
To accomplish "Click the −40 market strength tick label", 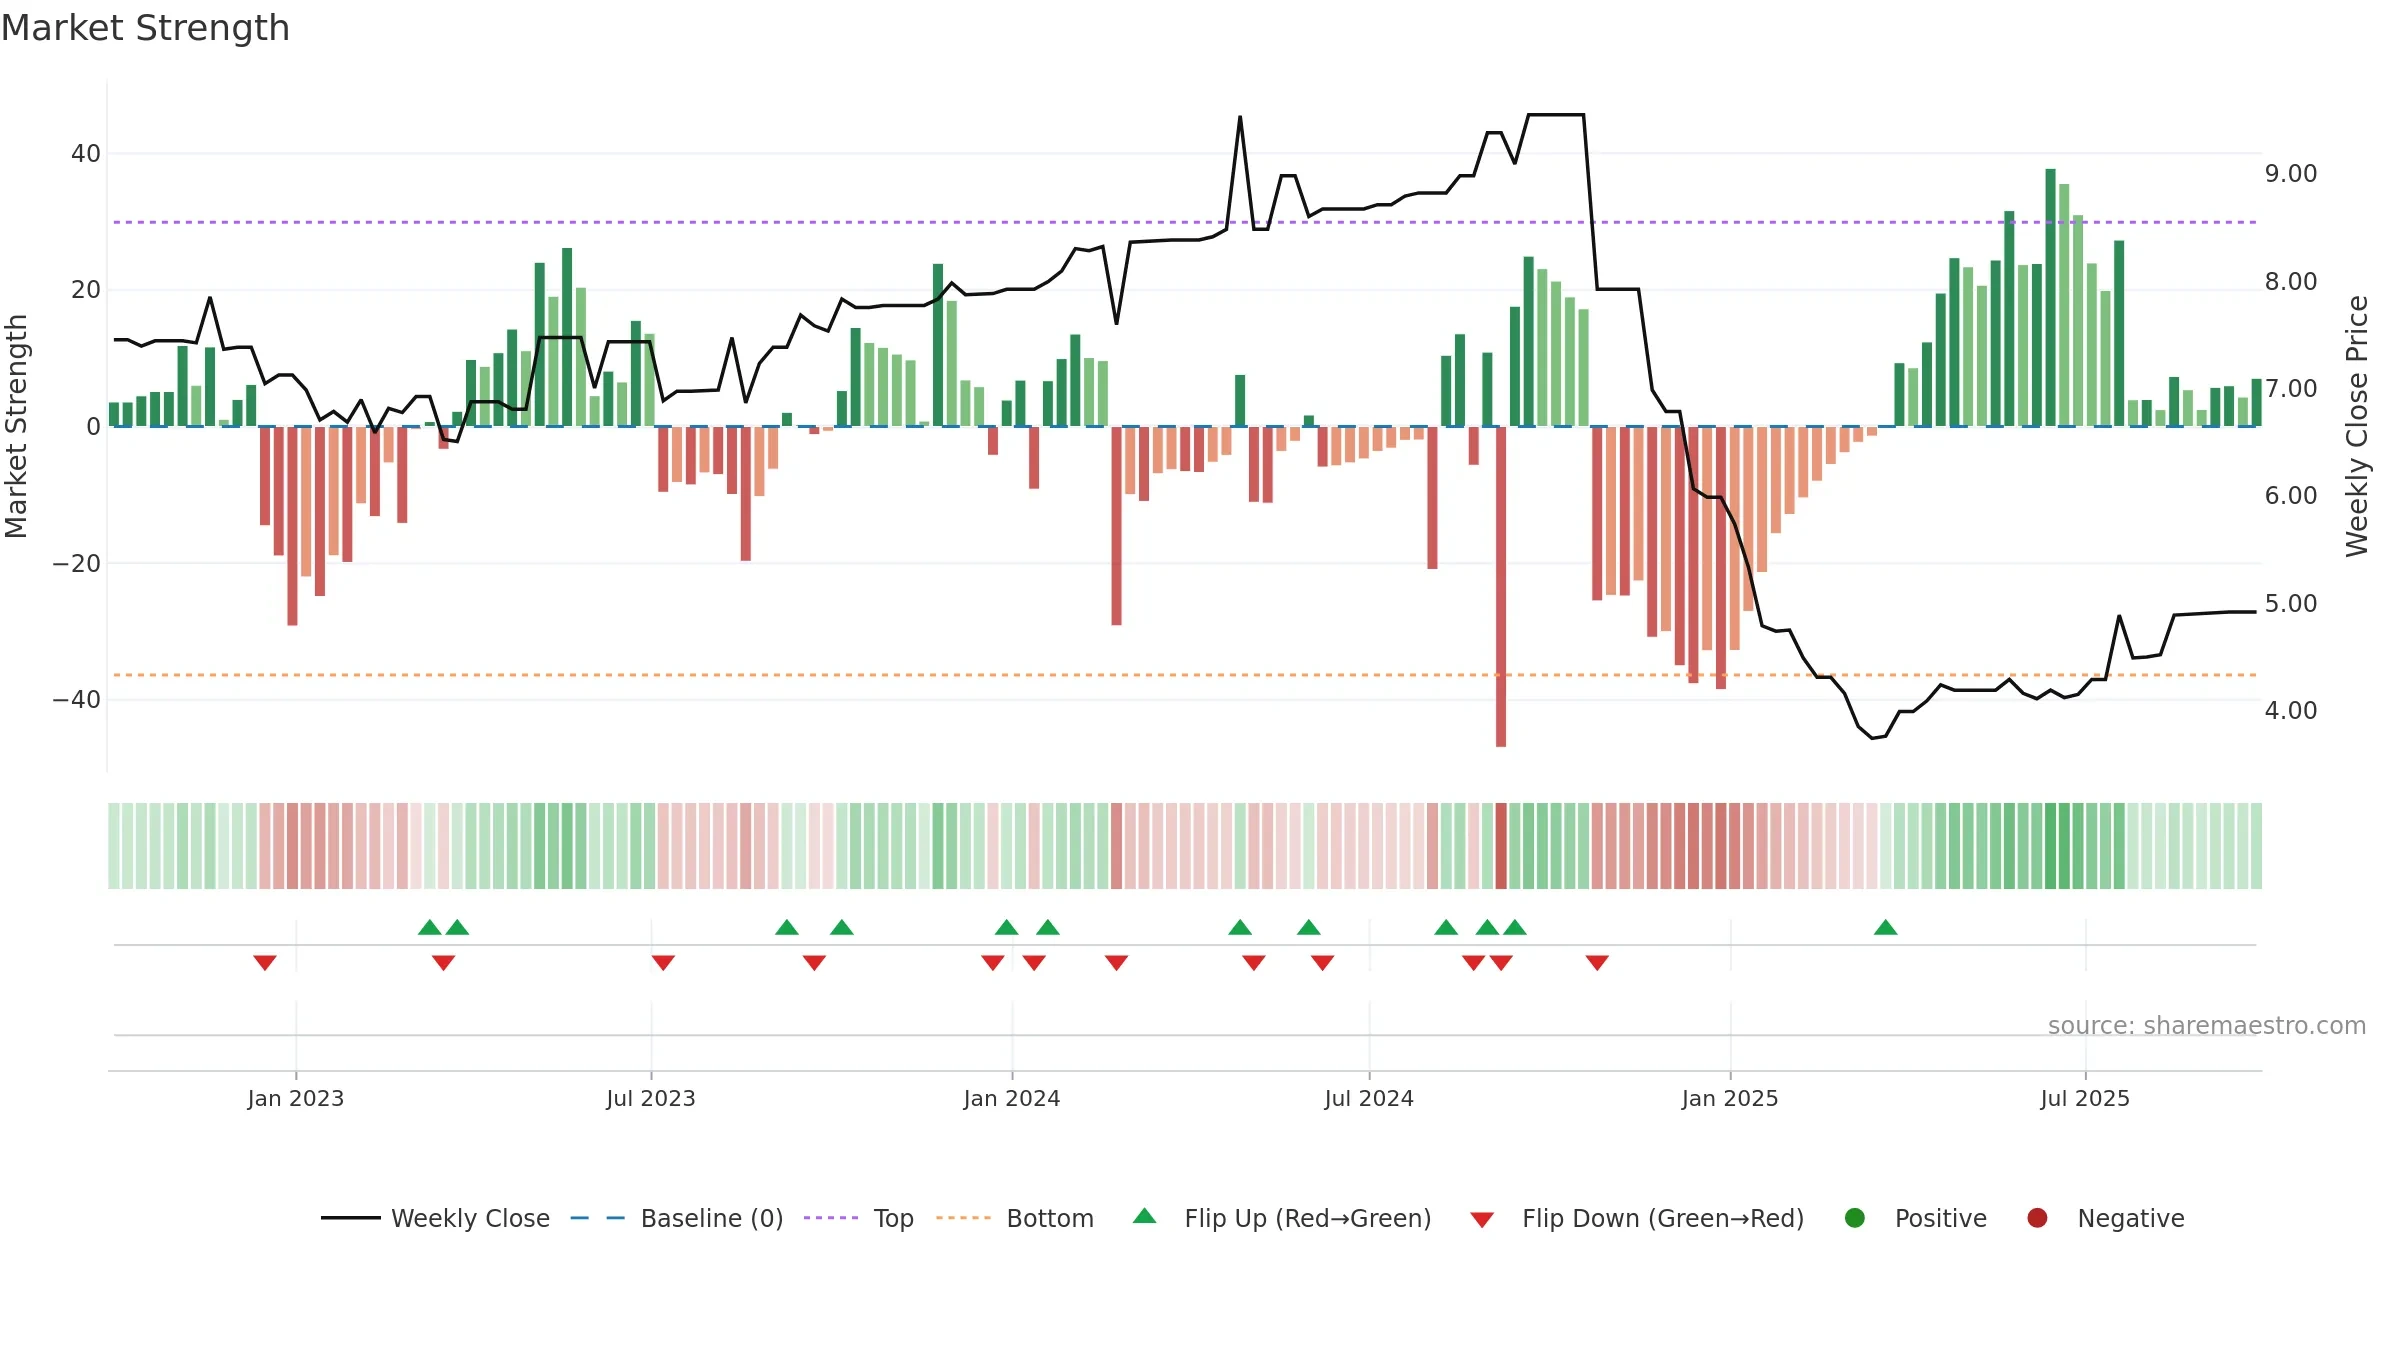I will tap(76, 700).
